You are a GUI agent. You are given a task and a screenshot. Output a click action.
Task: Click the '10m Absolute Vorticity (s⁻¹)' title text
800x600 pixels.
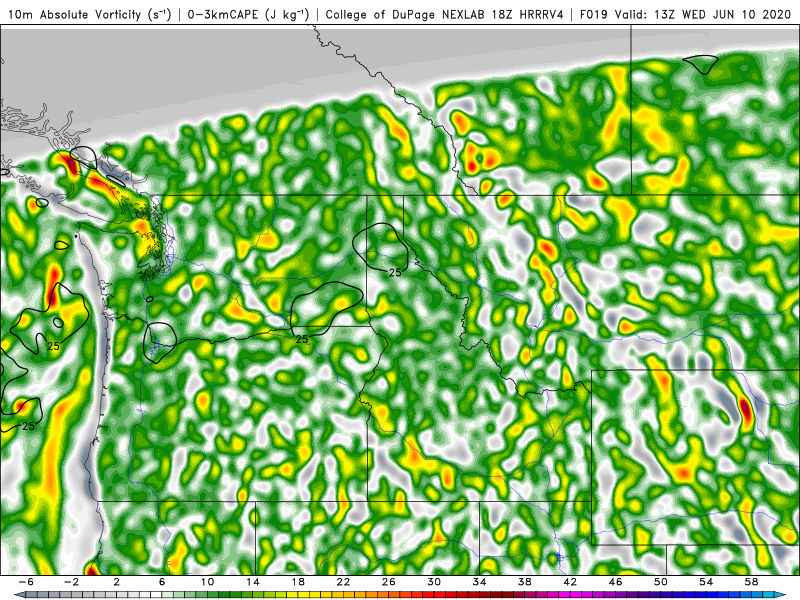pos(90,14)
